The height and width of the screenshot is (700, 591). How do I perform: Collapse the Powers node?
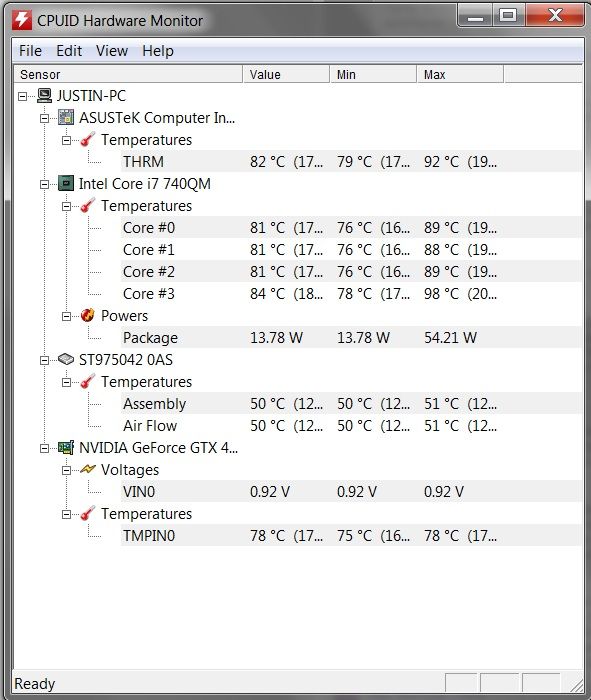click(66, 316)
